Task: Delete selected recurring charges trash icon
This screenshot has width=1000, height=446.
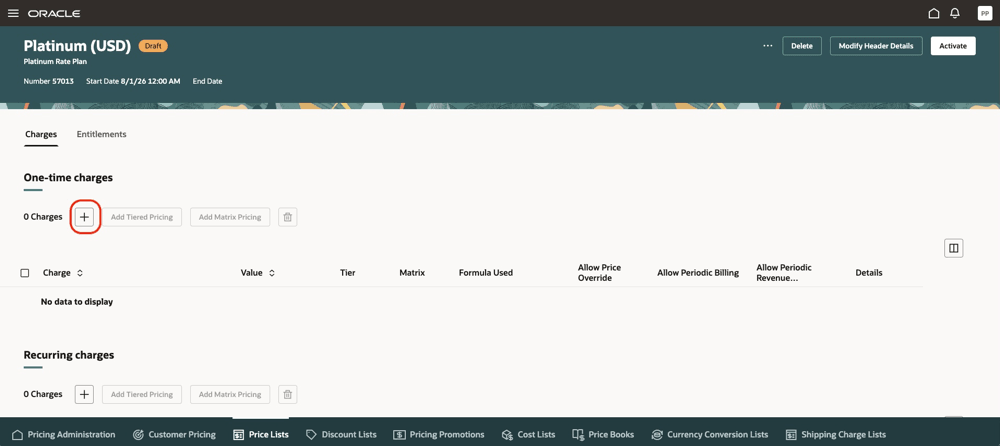Action: [288, 394]
